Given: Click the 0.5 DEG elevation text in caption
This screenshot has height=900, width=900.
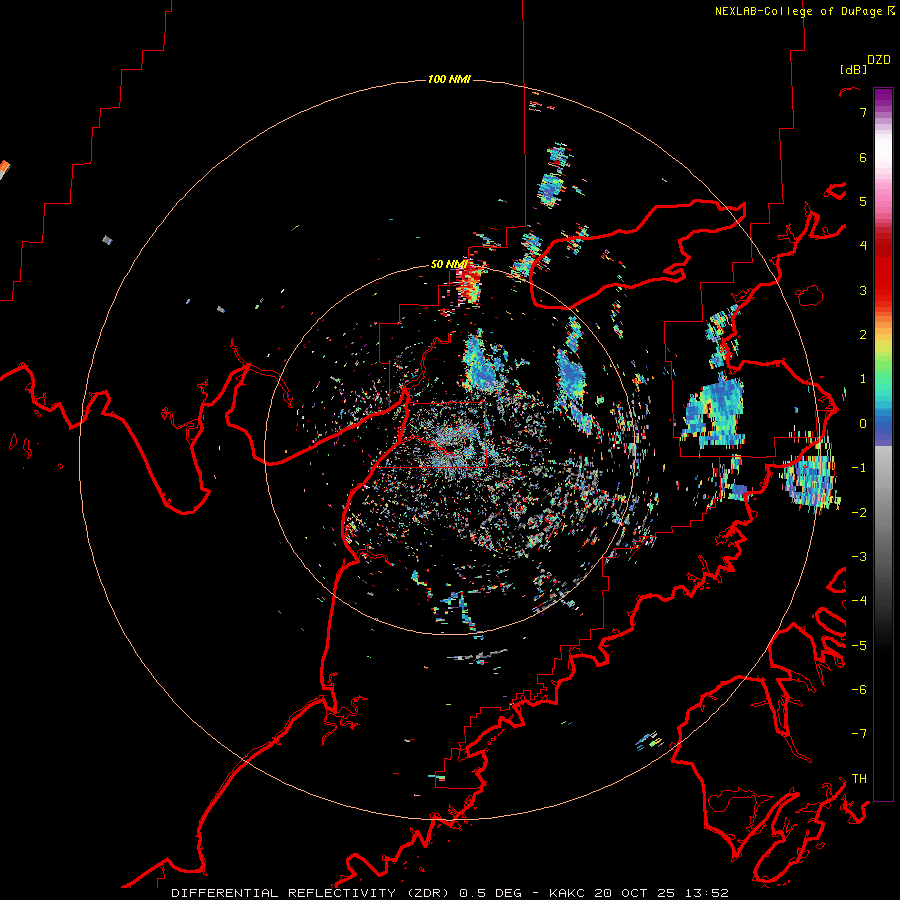Looking at the screenshot, I should (491, 893).
